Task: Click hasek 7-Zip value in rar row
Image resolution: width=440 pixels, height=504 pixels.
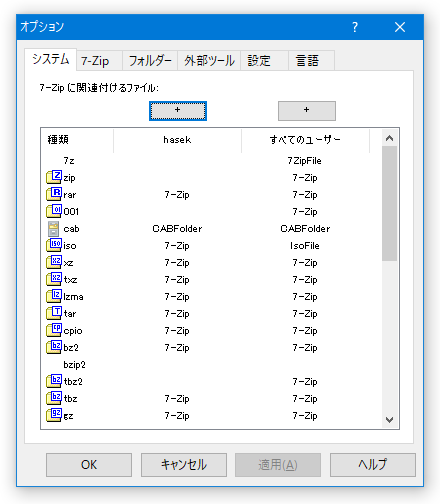Action: [177, 195]
